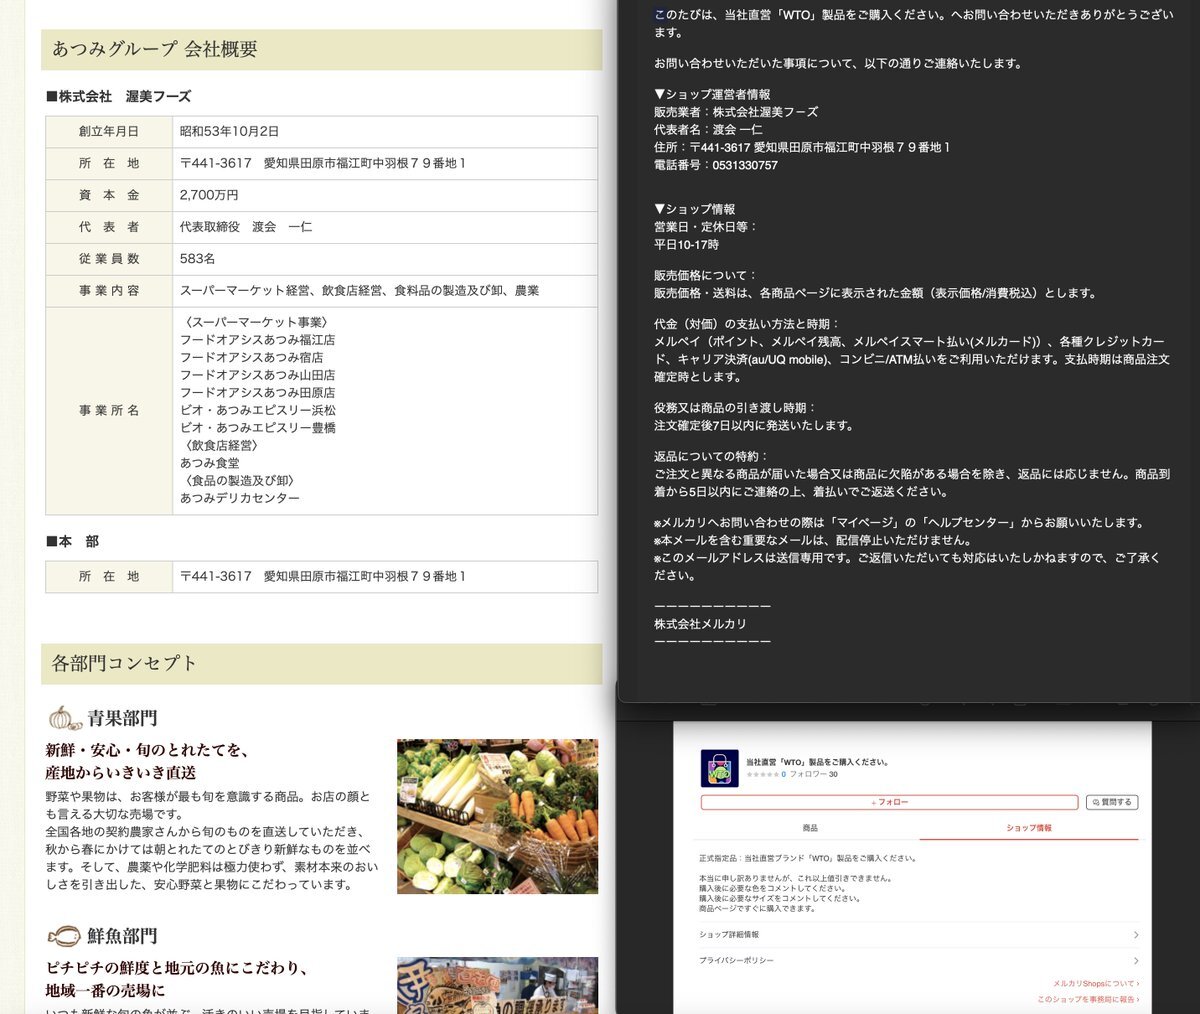Click 代表取締役 渡会 一仁 in the table
Screen dimensions: 1200x1014
(x=246, y=227)
